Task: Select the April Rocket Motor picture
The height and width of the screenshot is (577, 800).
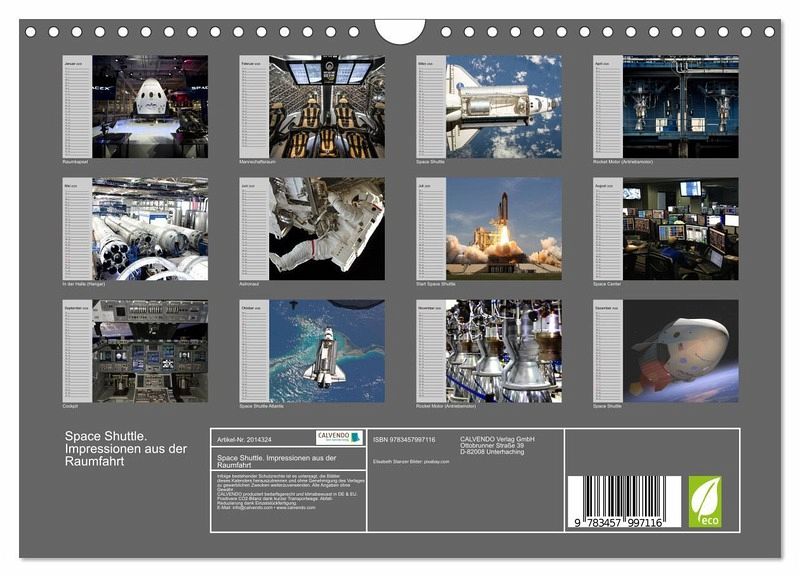Action: 680,106
